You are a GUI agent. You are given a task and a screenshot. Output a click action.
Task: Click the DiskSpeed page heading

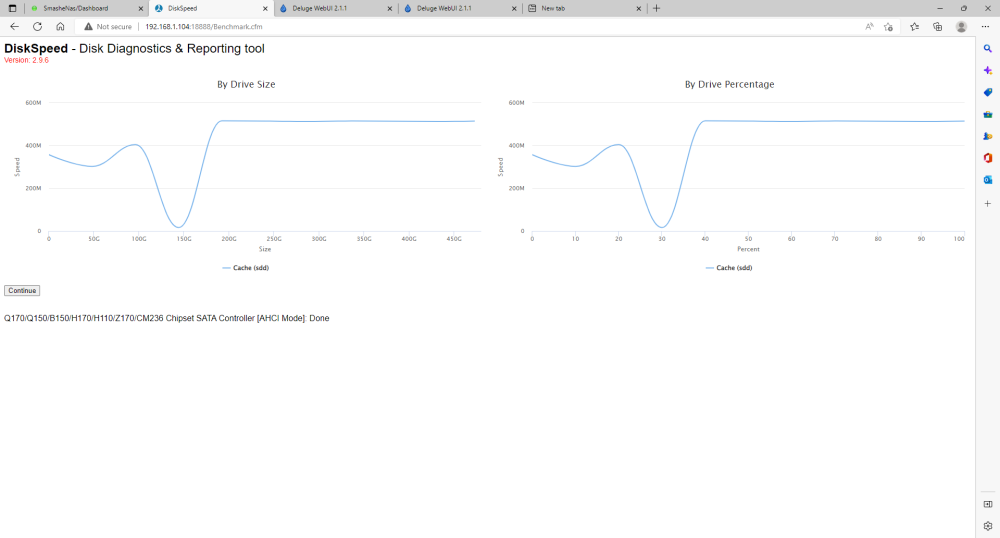[x=134, y=48]
